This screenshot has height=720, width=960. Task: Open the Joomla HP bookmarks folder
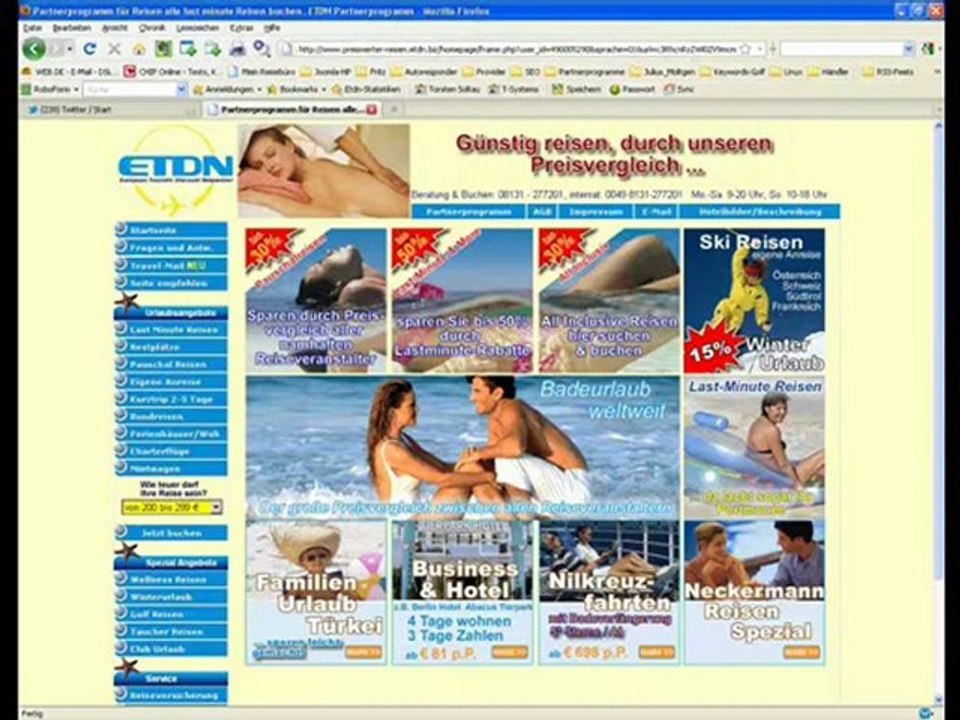click(325, 72)
